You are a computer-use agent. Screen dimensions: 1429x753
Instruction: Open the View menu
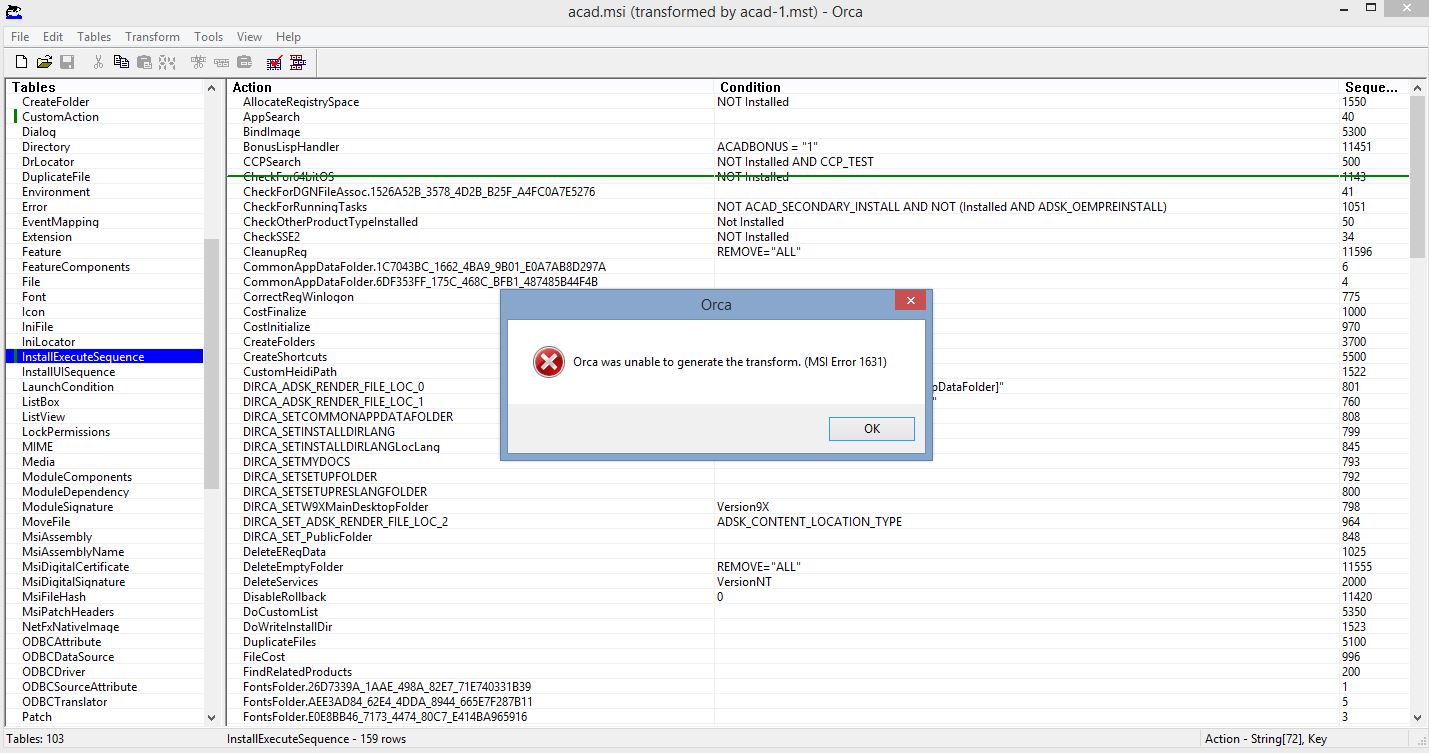point(250,37)
